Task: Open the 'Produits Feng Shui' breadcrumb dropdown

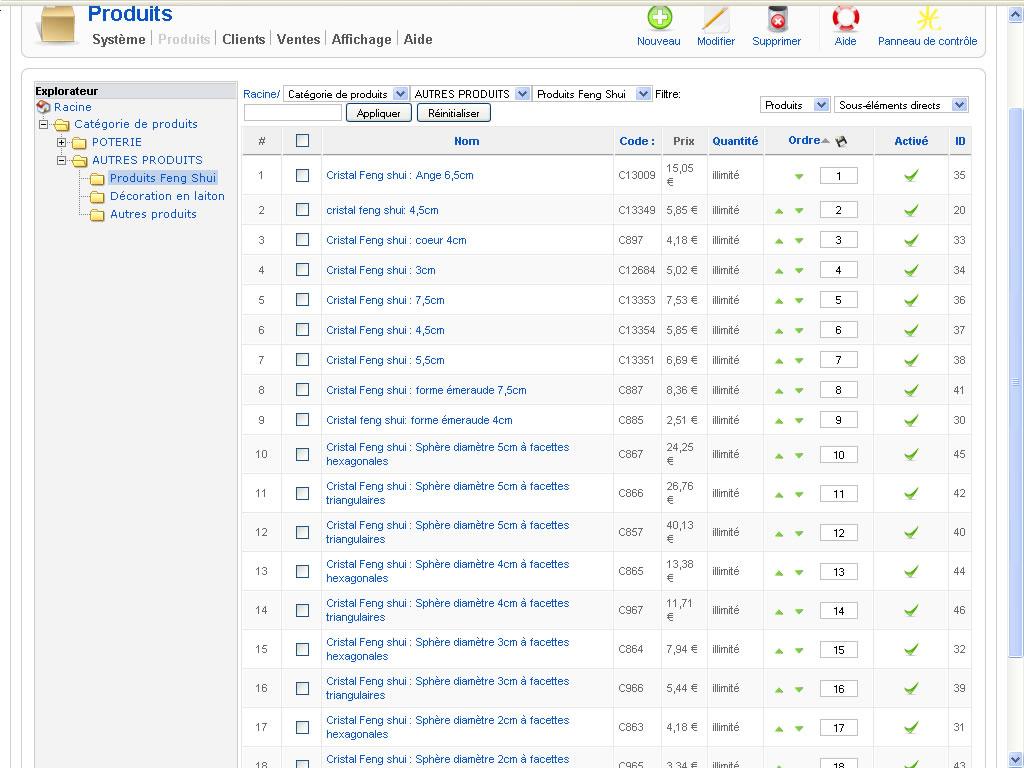Action: tap(592, 94)
